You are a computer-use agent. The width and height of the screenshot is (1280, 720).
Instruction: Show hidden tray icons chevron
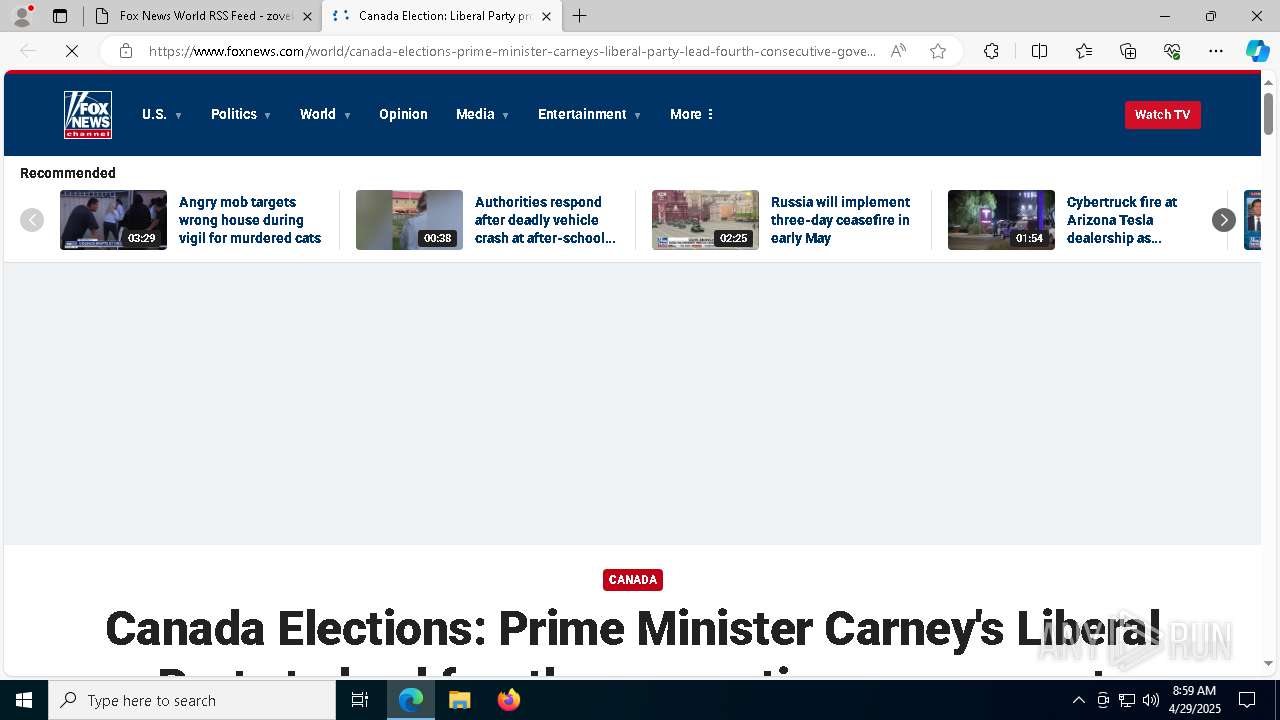coord(1078,700)
